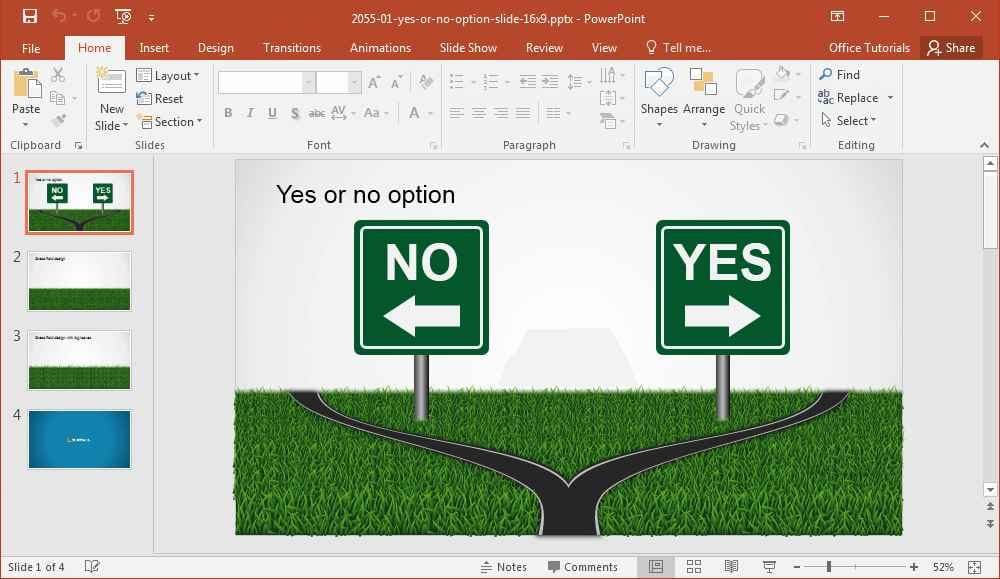Start slide show from status bar icon
1000x579 pixels.
click(769, 566)
